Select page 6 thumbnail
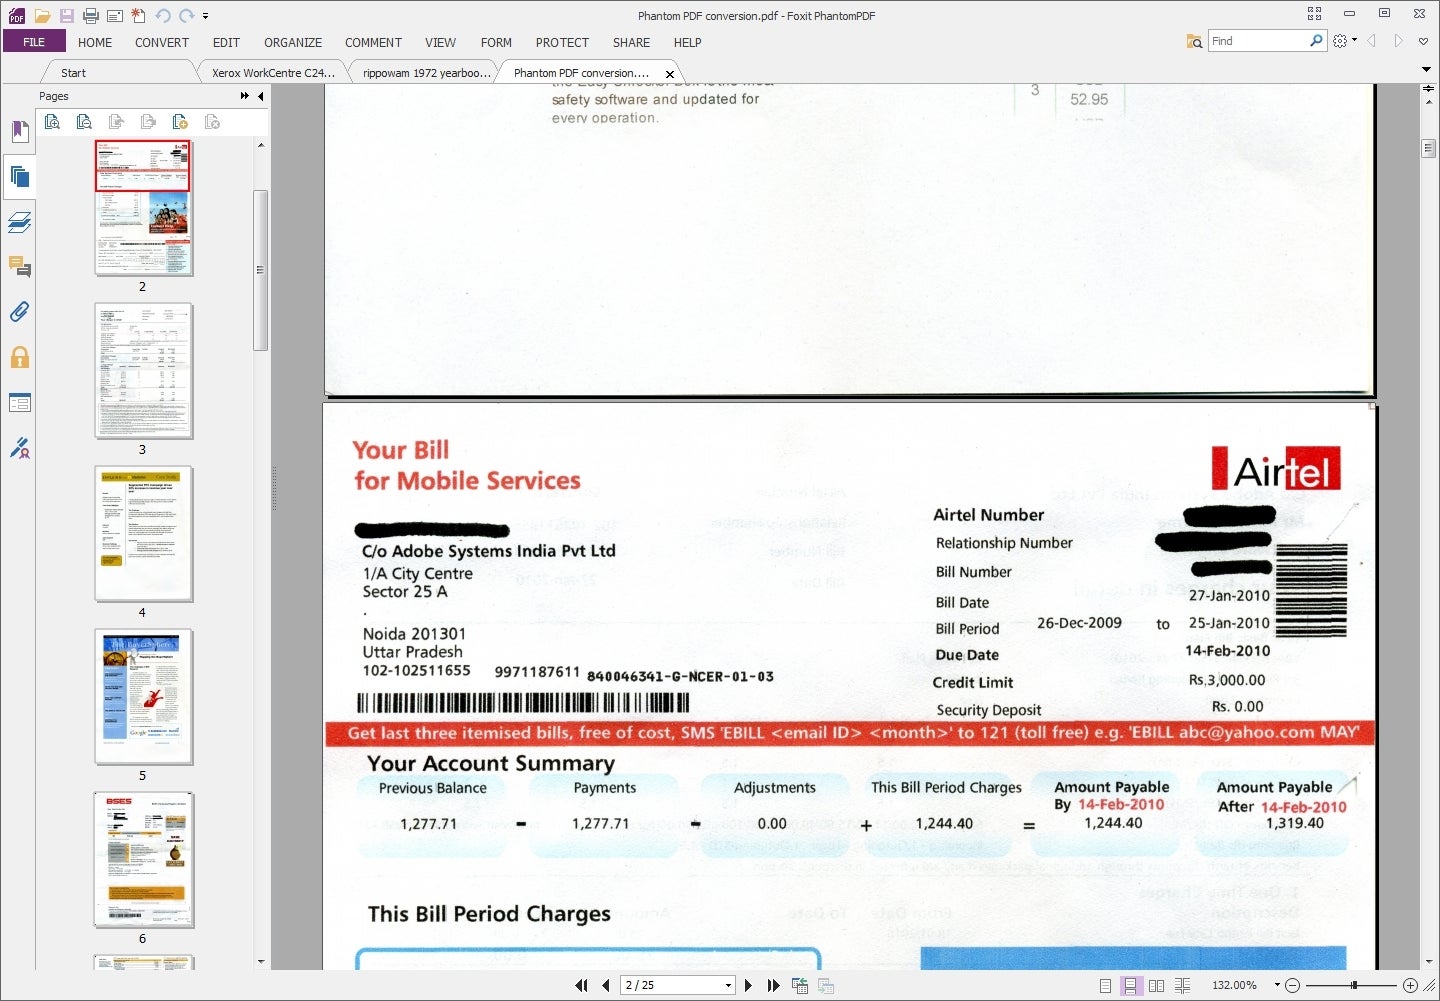The width and height of the screenshot is (1440, 1001). pos(143,860)
